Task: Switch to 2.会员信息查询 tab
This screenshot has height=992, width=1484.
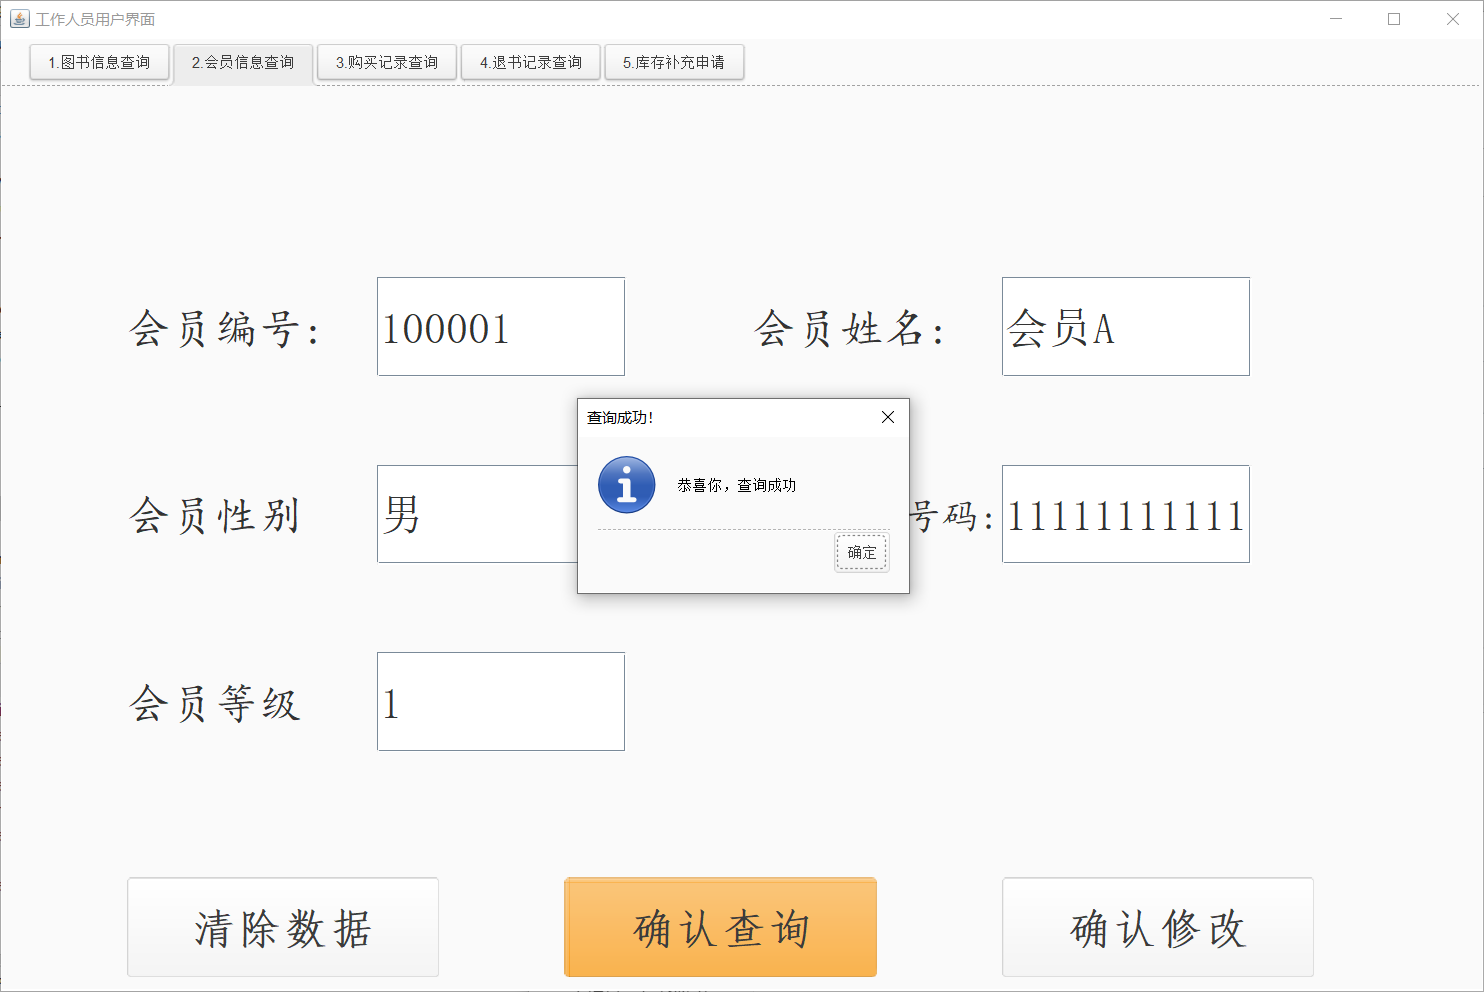Action: point(243,63)
